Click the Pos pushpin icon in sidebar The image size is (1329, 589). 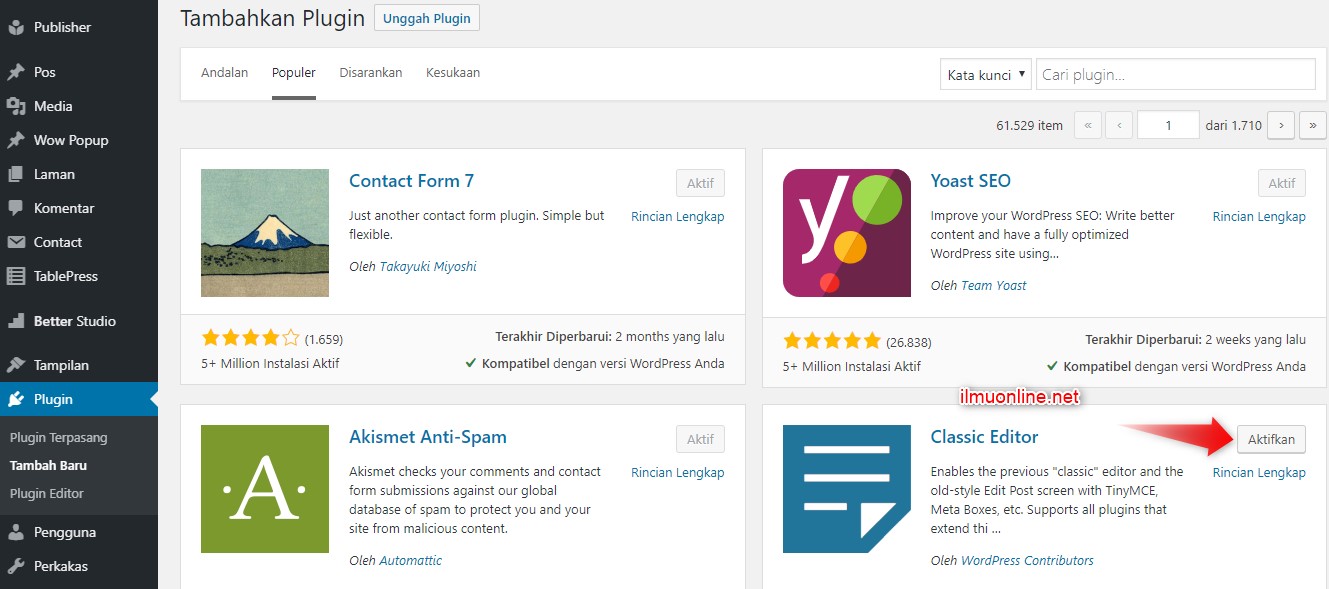(16, 72)
